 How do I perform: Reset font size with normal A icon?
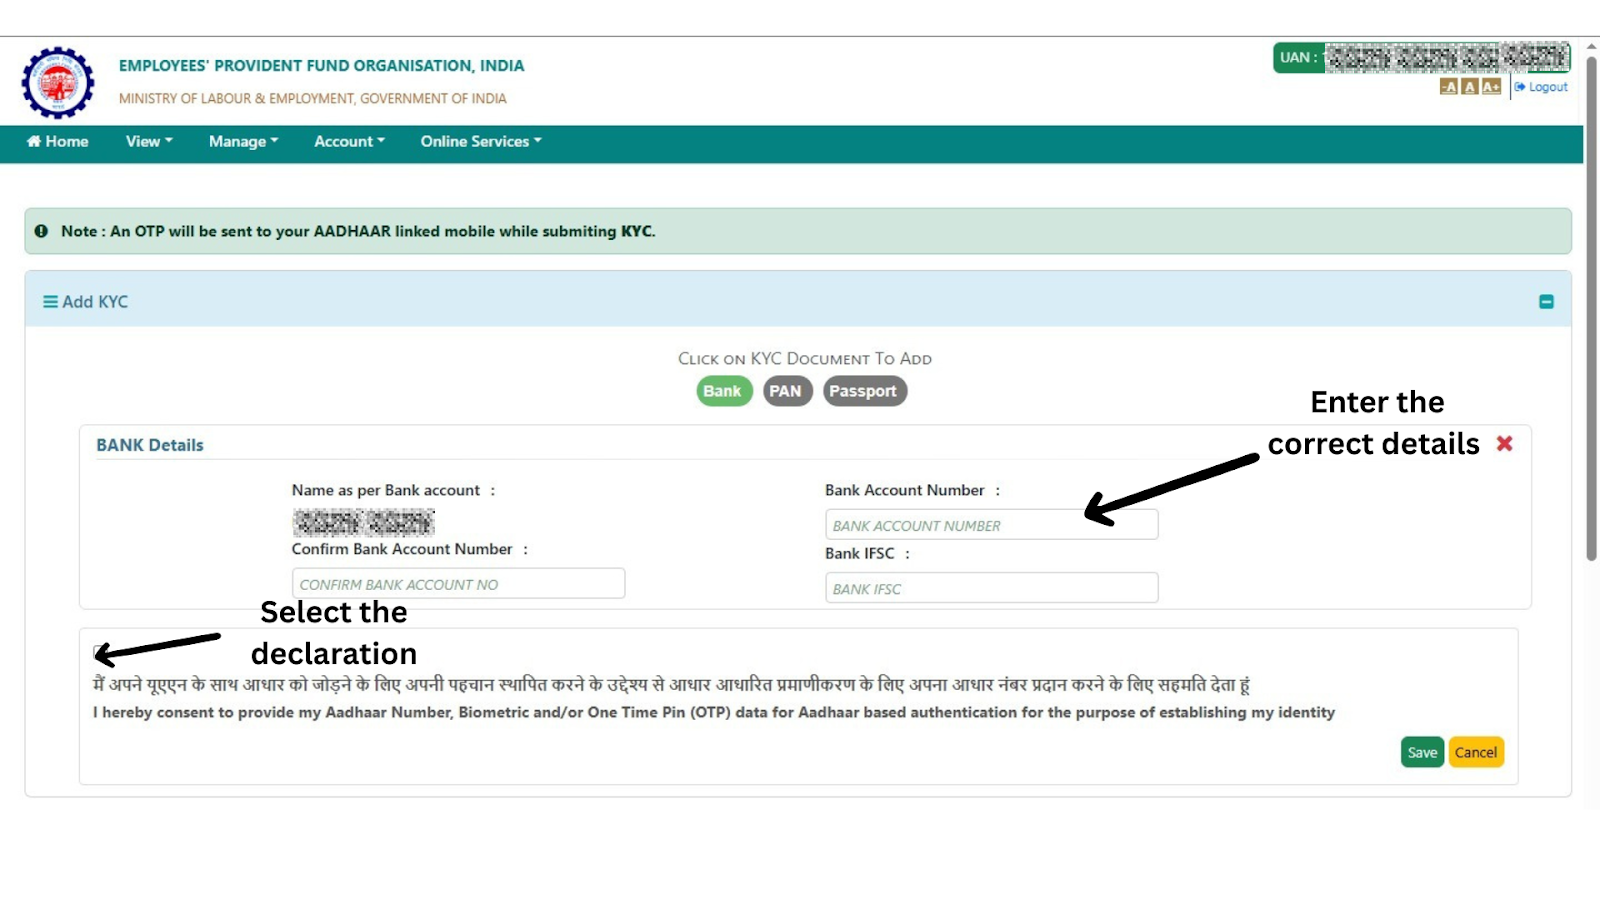(1469, 87)
